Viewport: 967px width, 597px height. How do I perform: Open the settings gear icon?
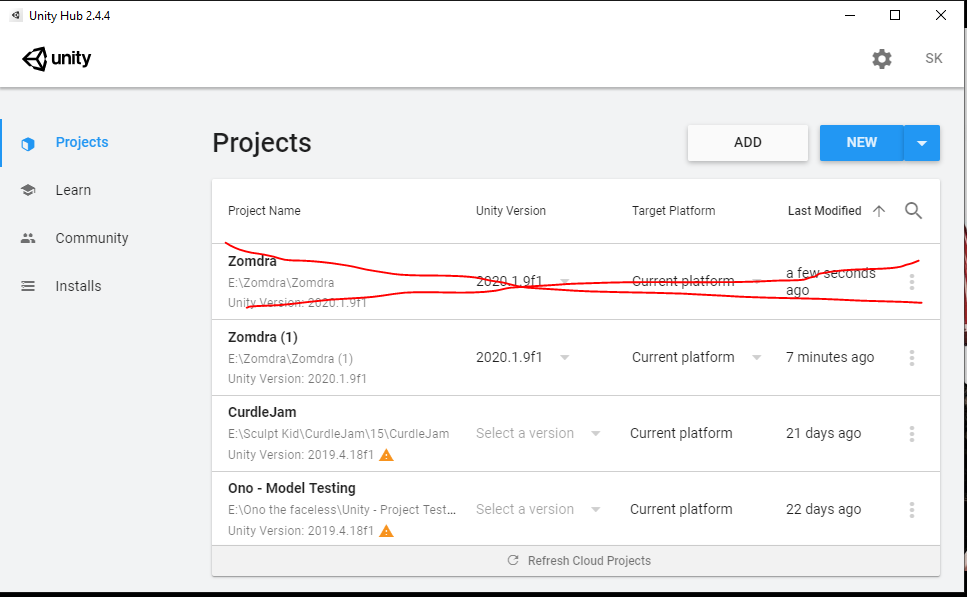coord(881,59)
